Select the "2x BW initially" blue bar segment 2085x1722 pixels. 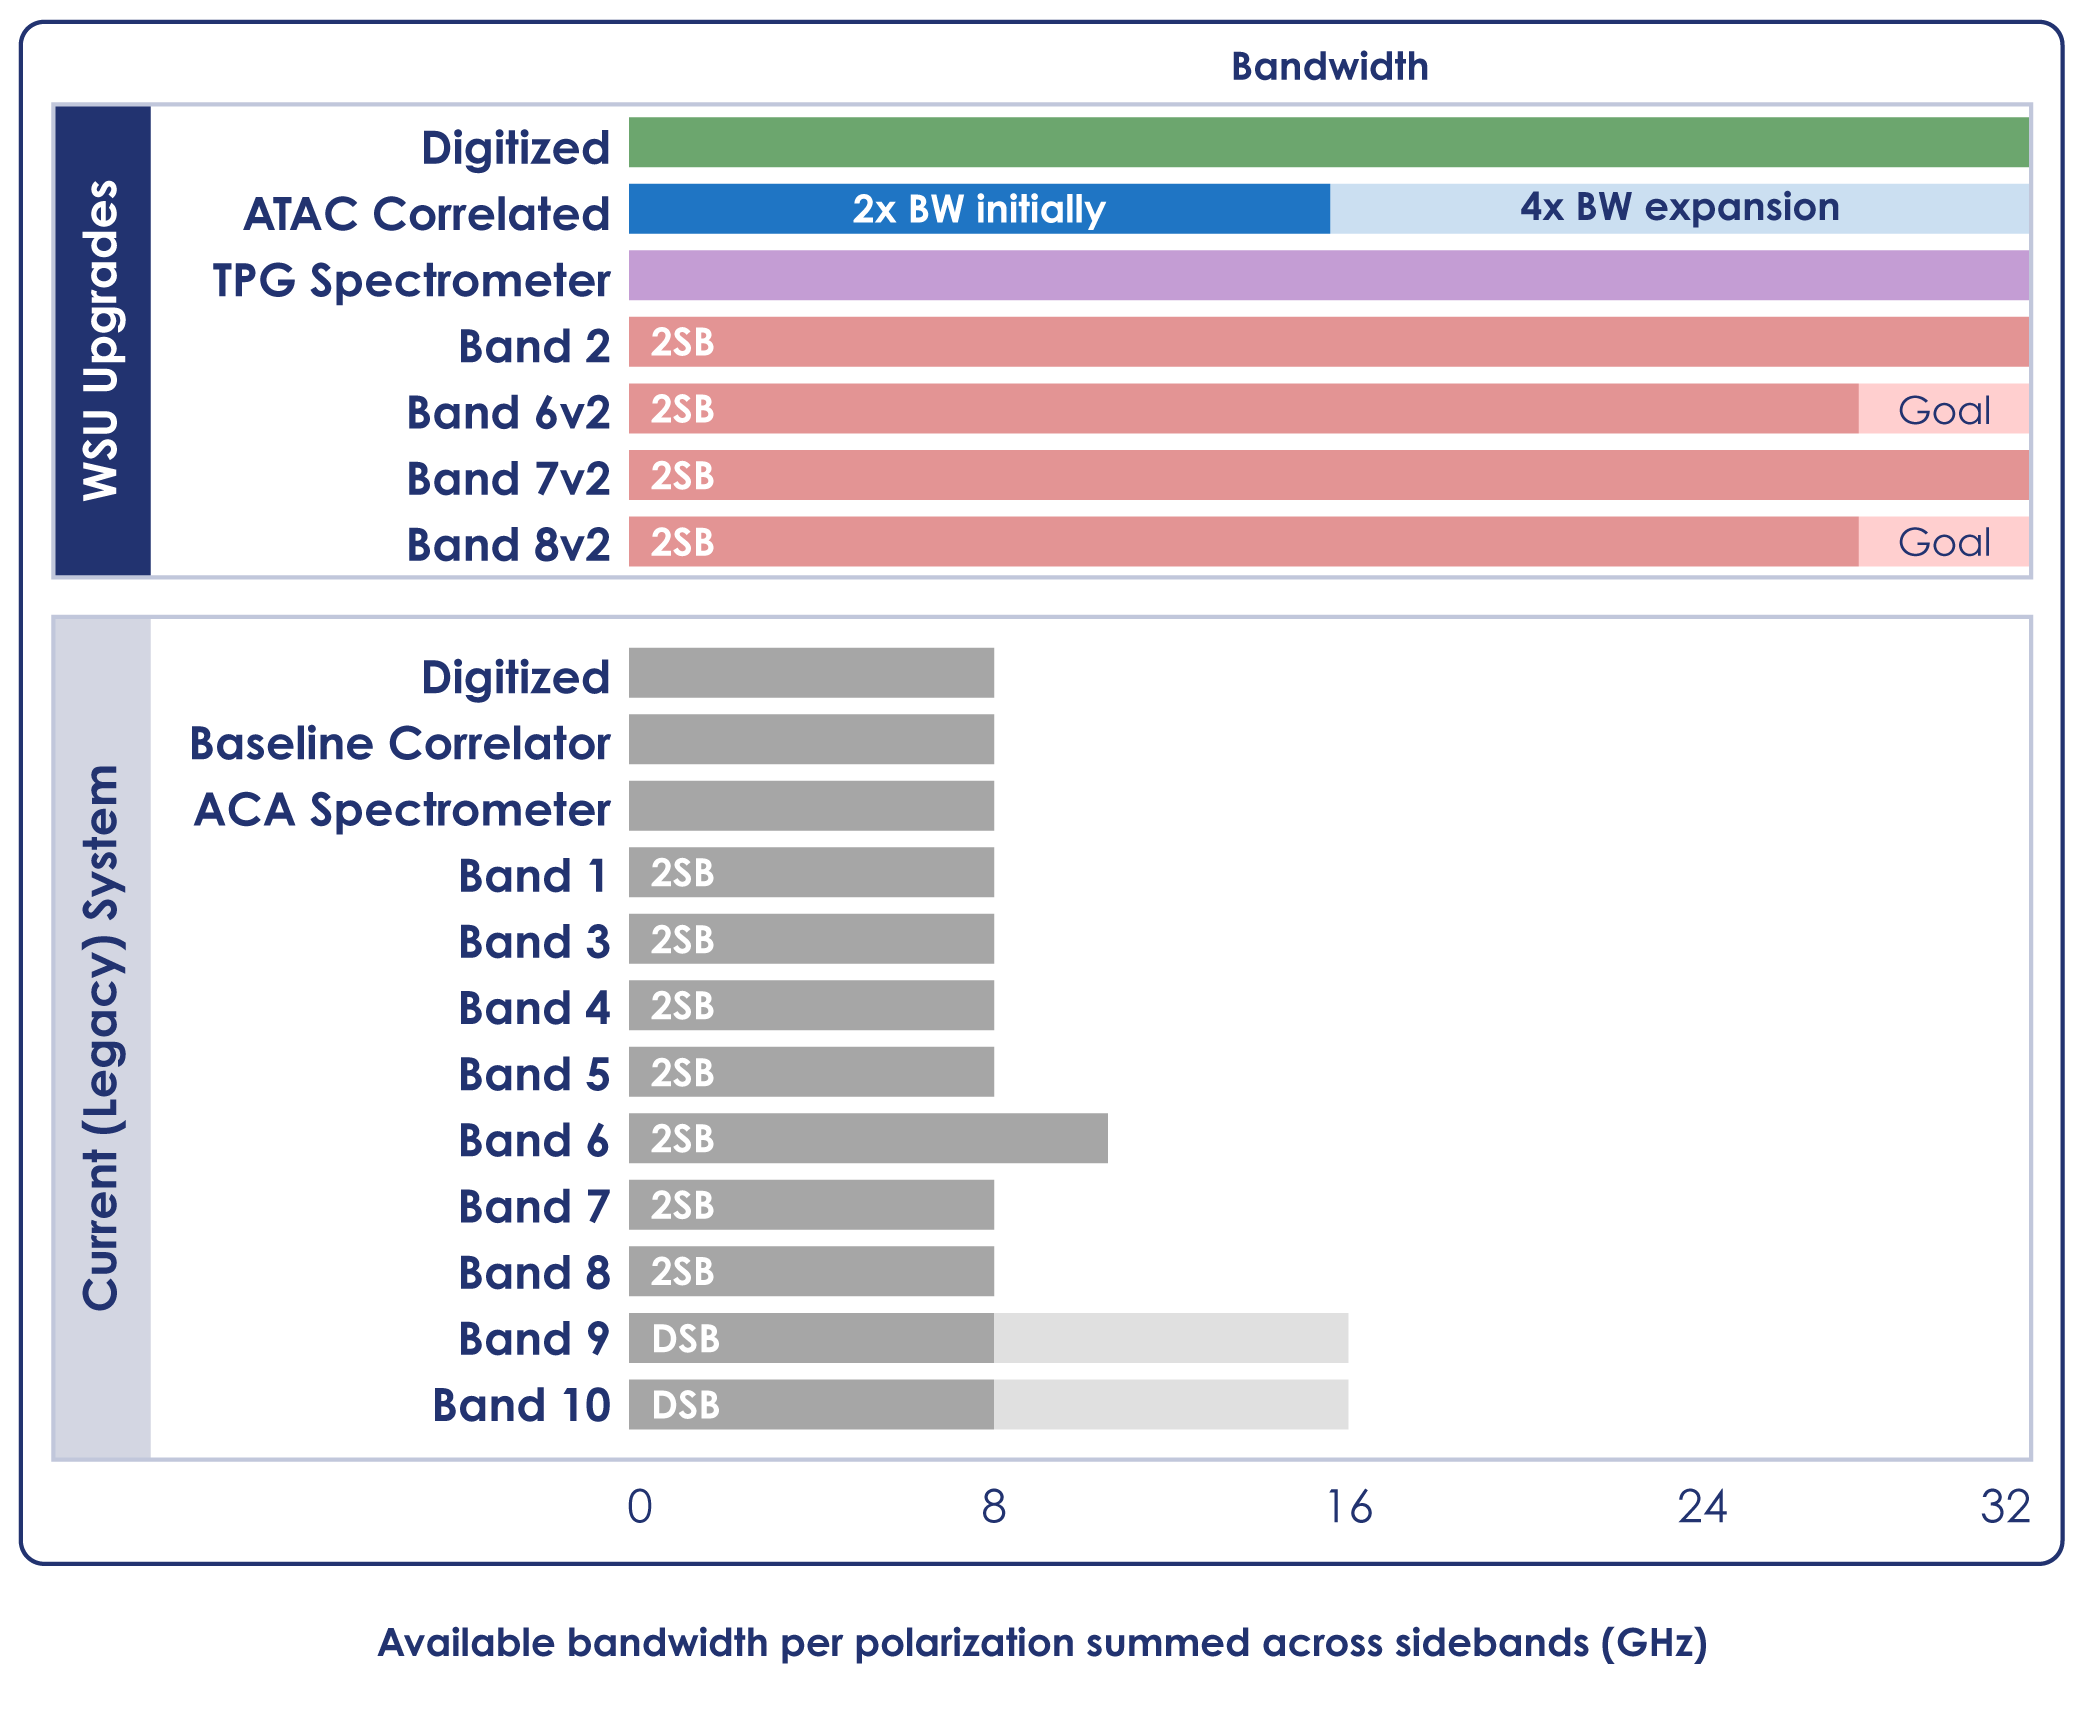pyautogui.click(x=978, y=209)
